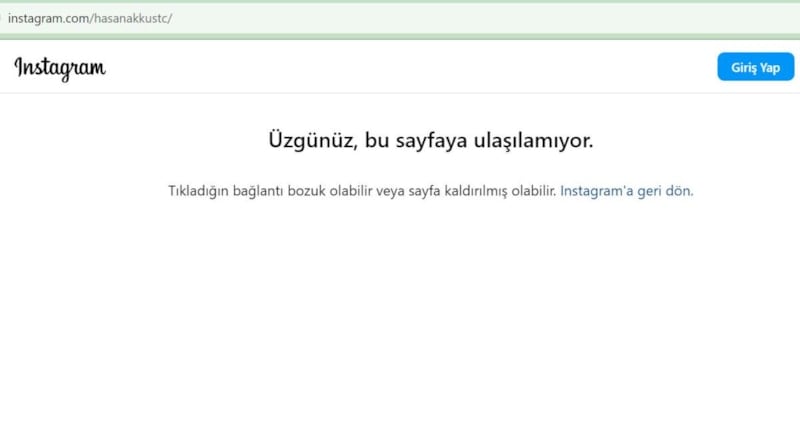Click the empty header area beside Instagram logo
The image size is (800, 447).
pos(400,67)
